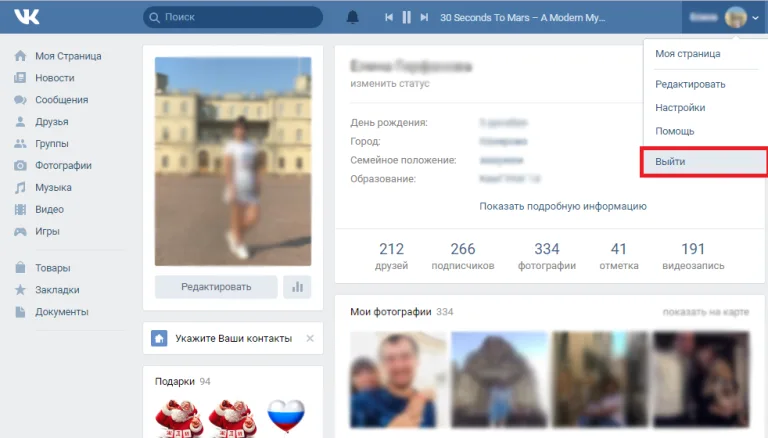Open Товары section in sidebar

click(x=53, y=268)
